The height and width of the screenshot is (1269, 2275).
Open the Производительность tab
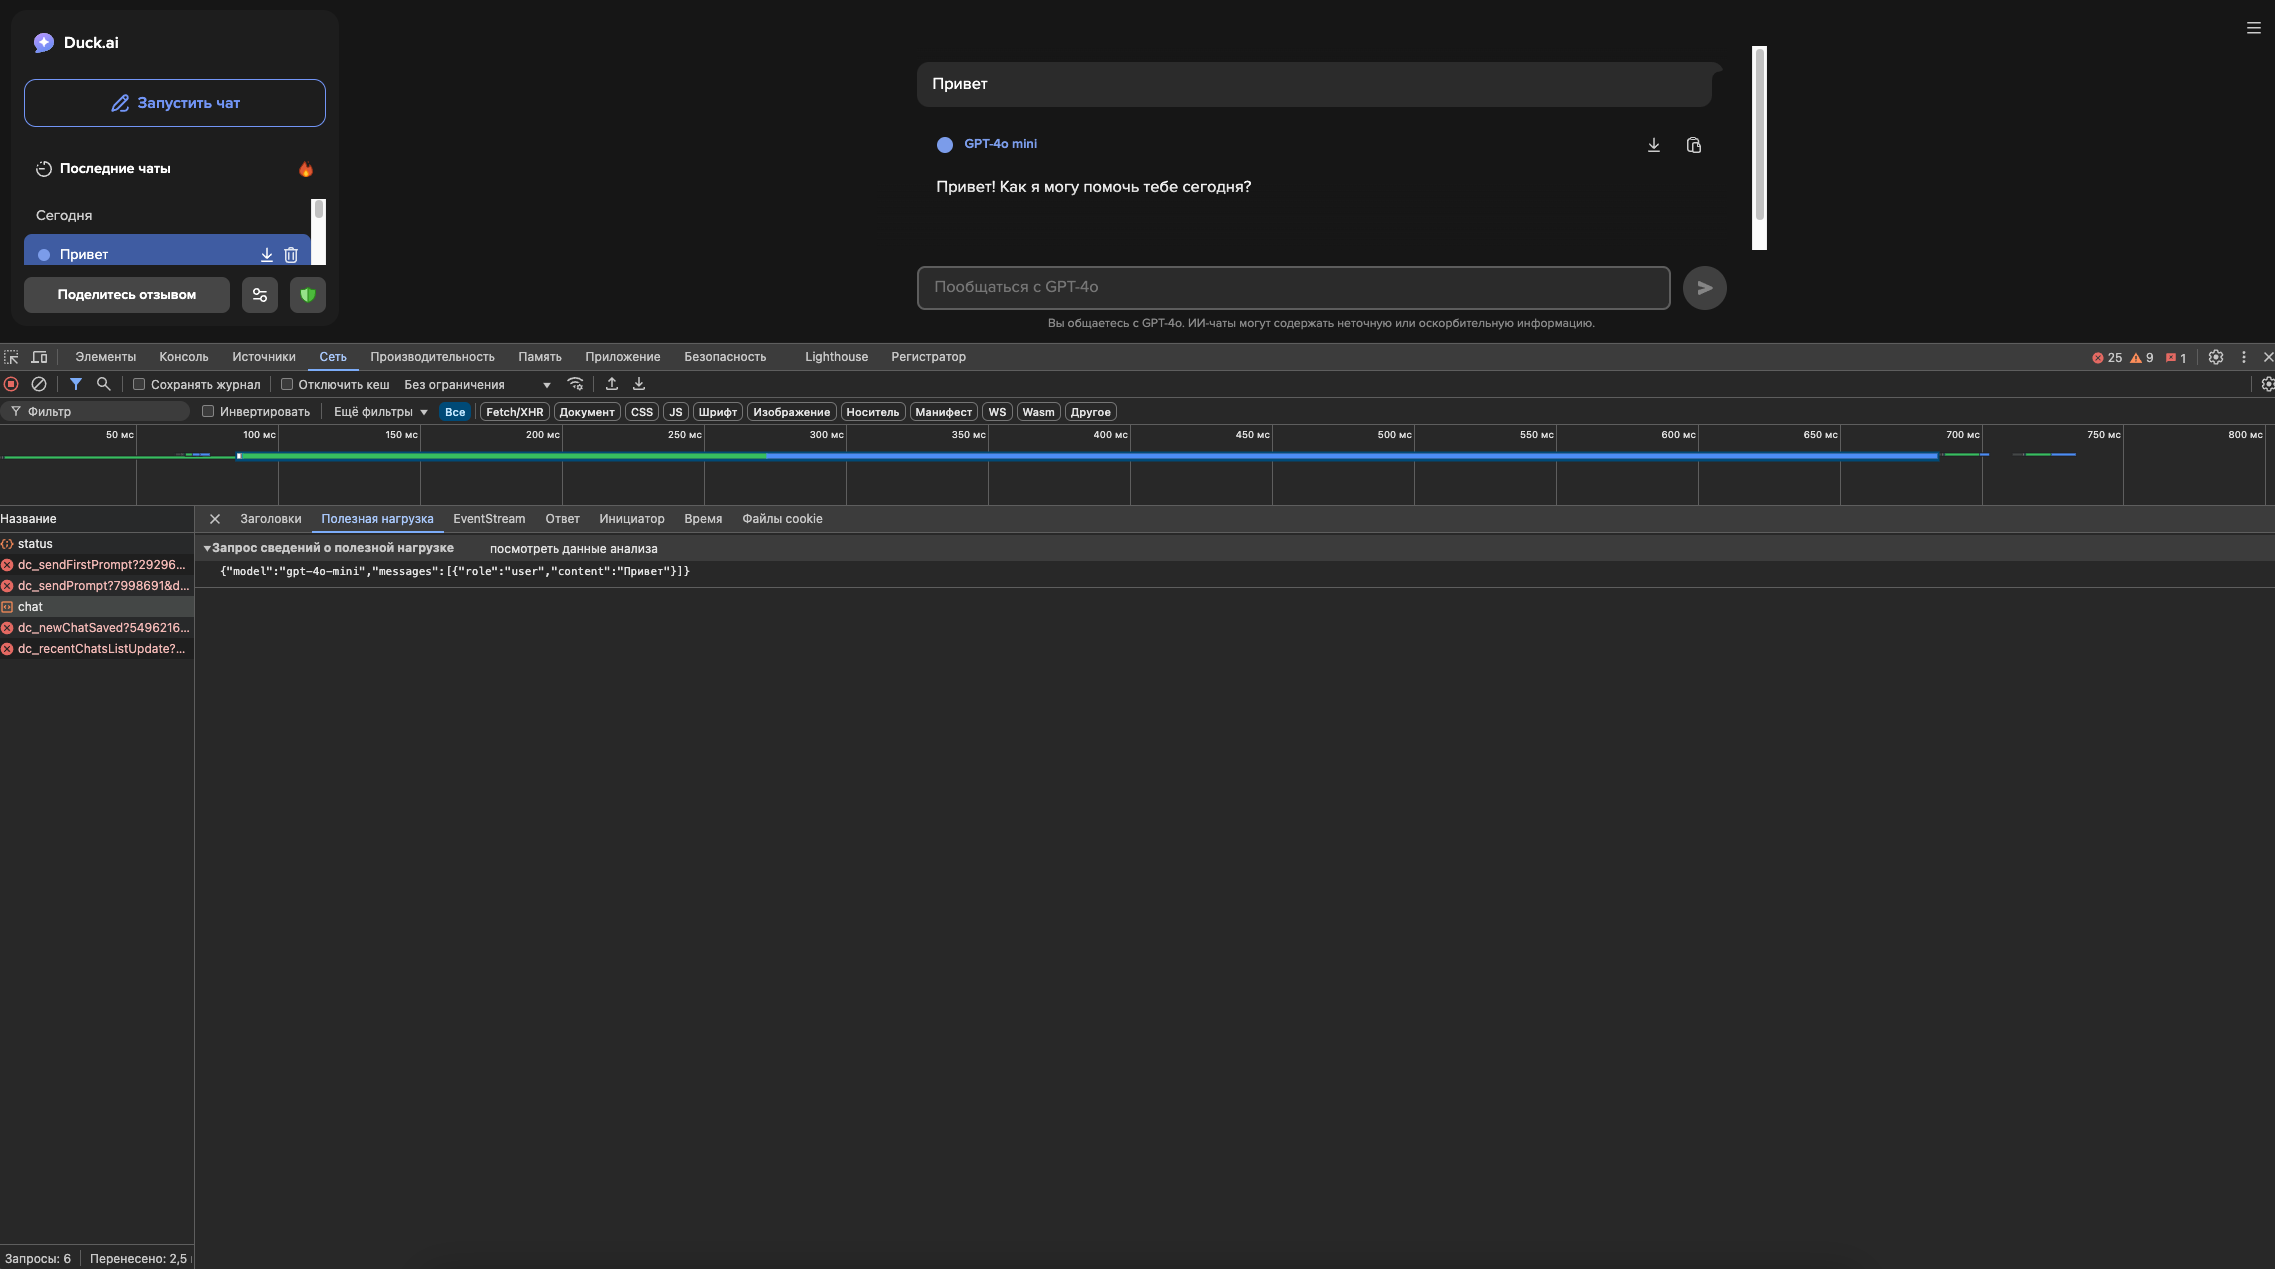432,357
